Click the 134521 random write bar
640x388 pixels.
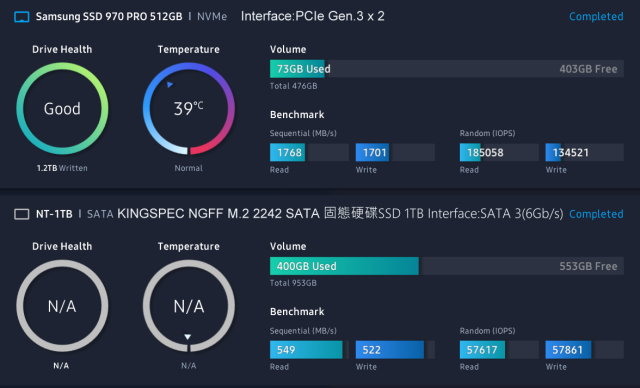click(x=584, y=153)
